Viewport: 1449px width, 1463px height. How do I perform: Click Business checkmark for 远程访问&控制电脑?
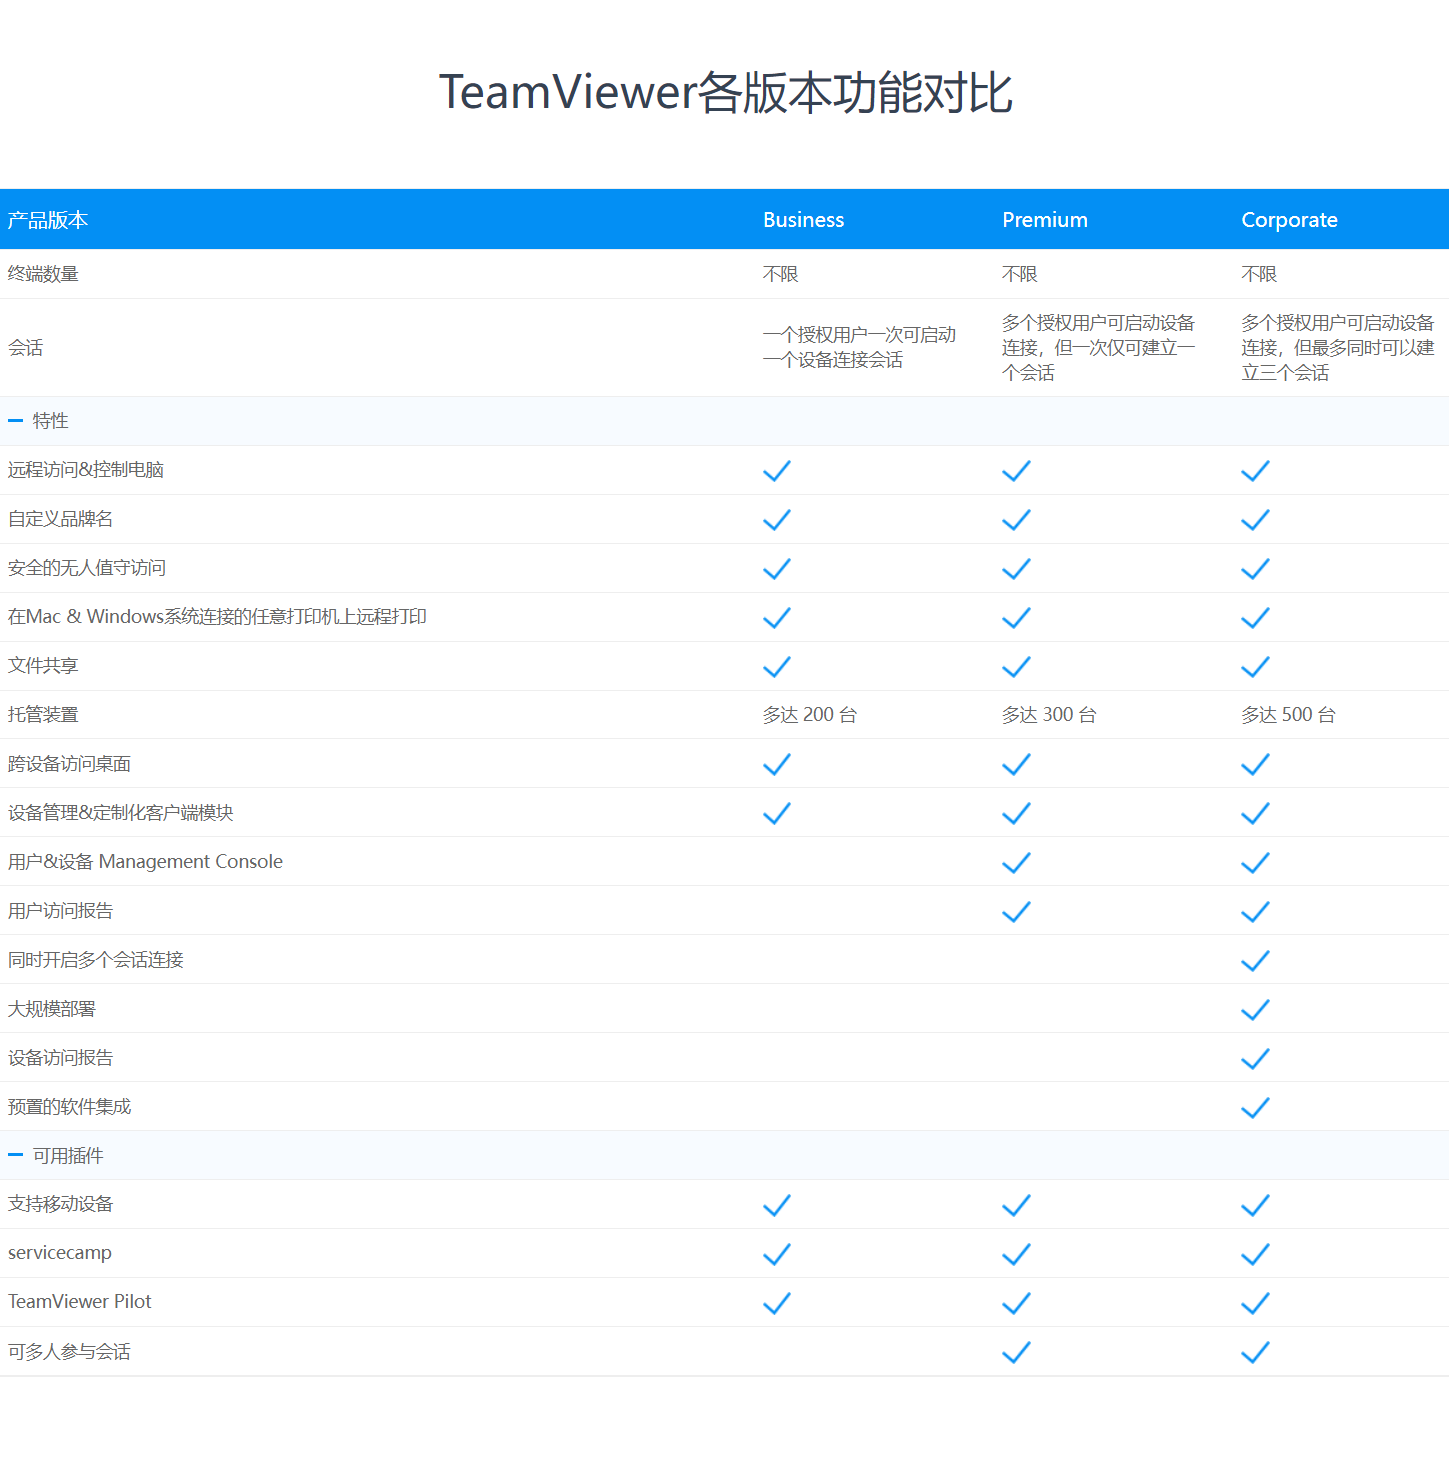pos(777,470)
